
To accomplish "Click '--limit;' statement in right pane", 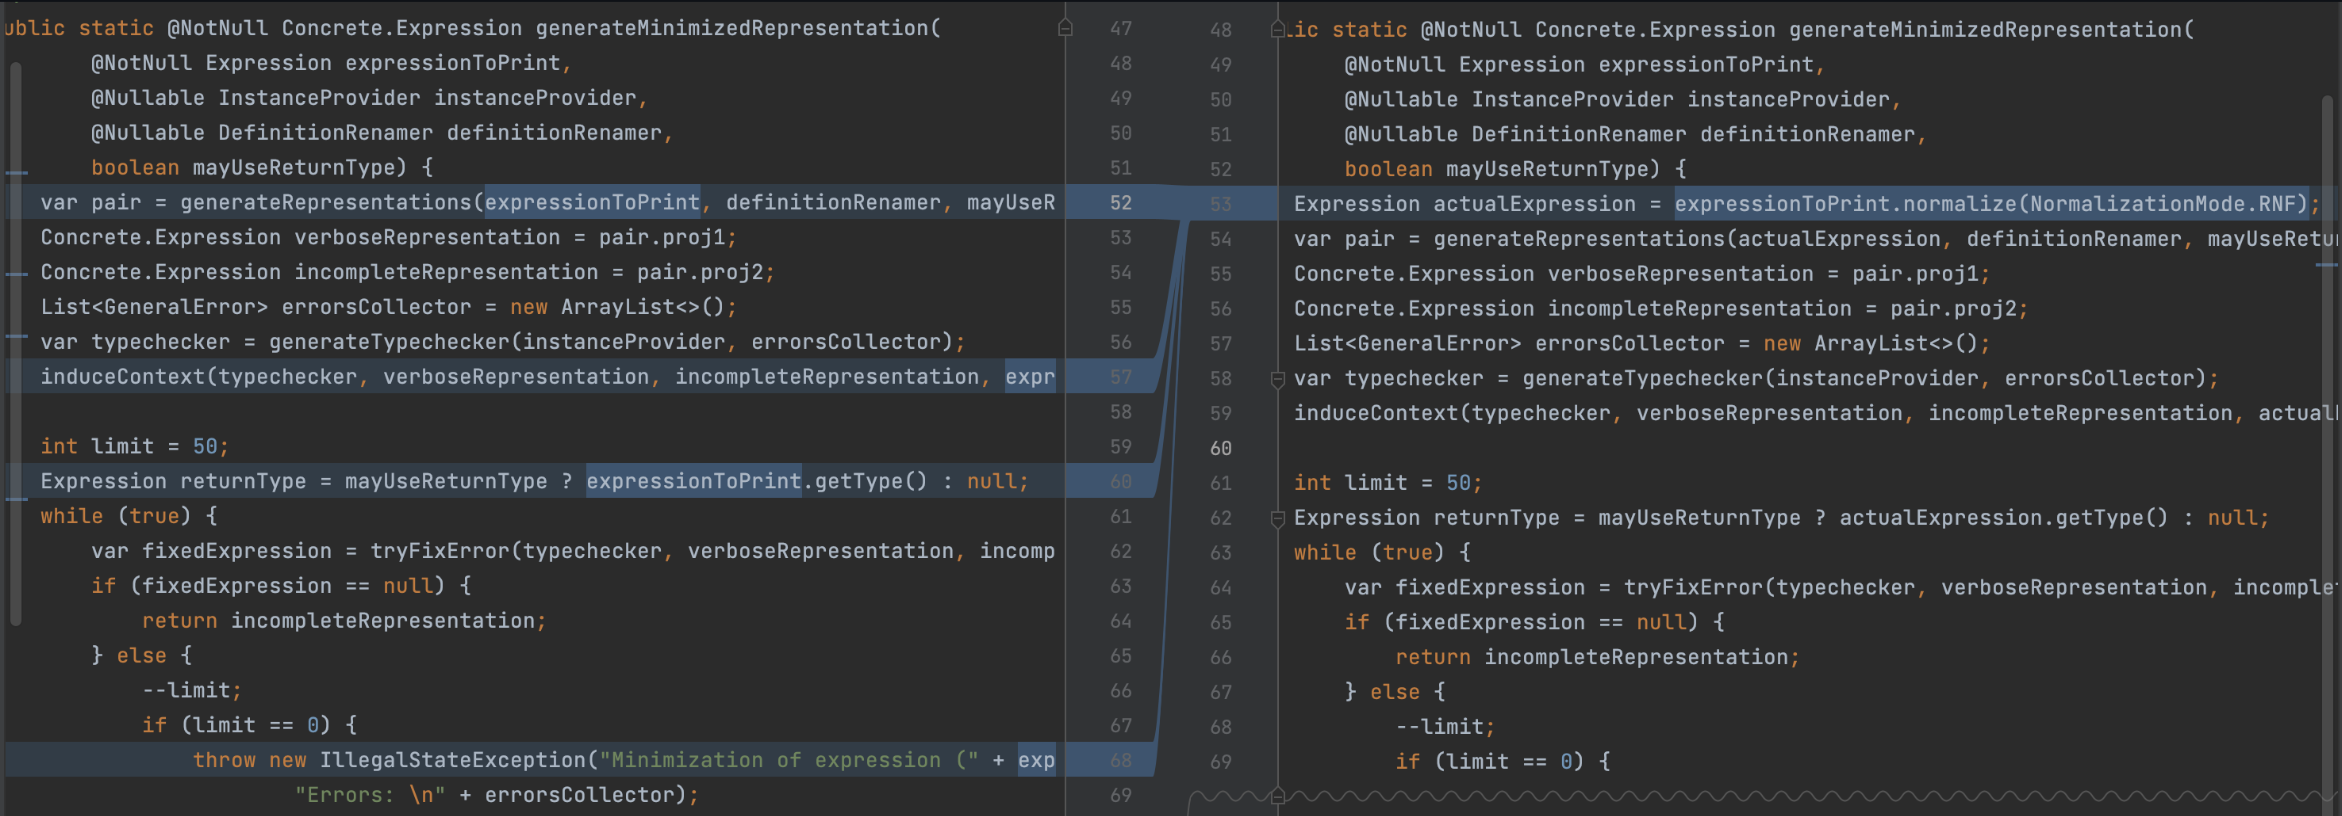I will point(1445,727).
